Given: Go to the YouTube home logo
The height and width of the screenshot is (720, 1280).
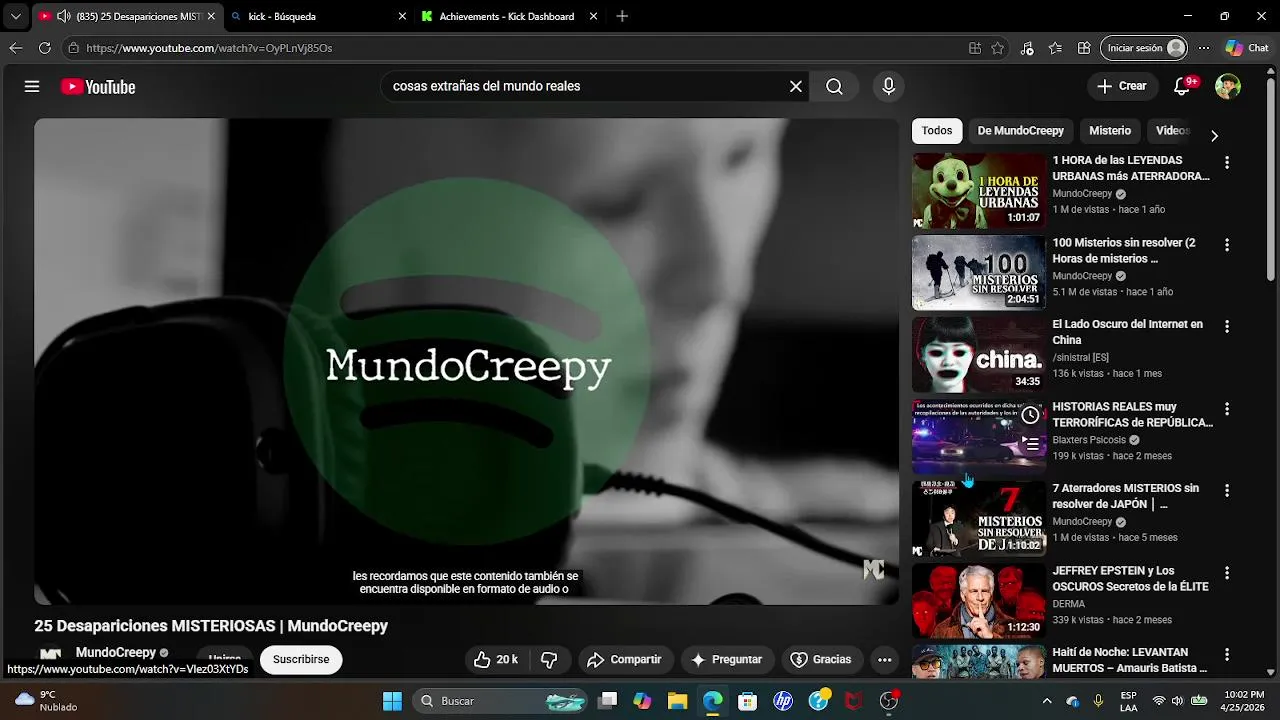Looking at the screenshot, I should (x=98, y=87).
